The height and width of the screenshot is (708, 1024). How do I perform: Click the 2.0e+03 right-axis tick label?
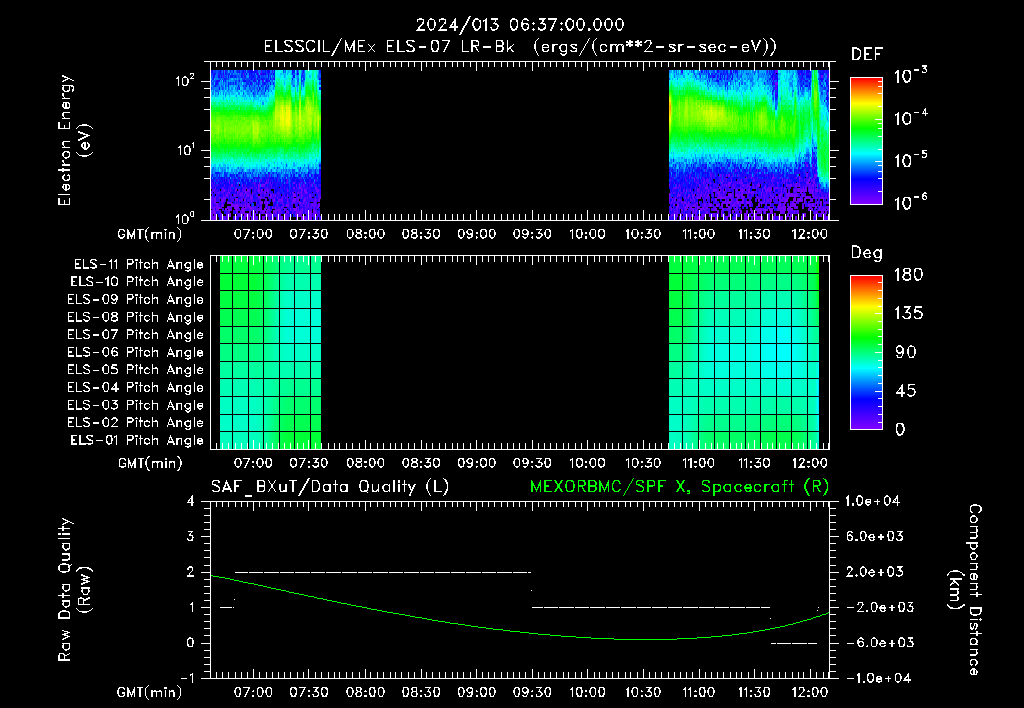pyautogui.click(x=874, y=571)
